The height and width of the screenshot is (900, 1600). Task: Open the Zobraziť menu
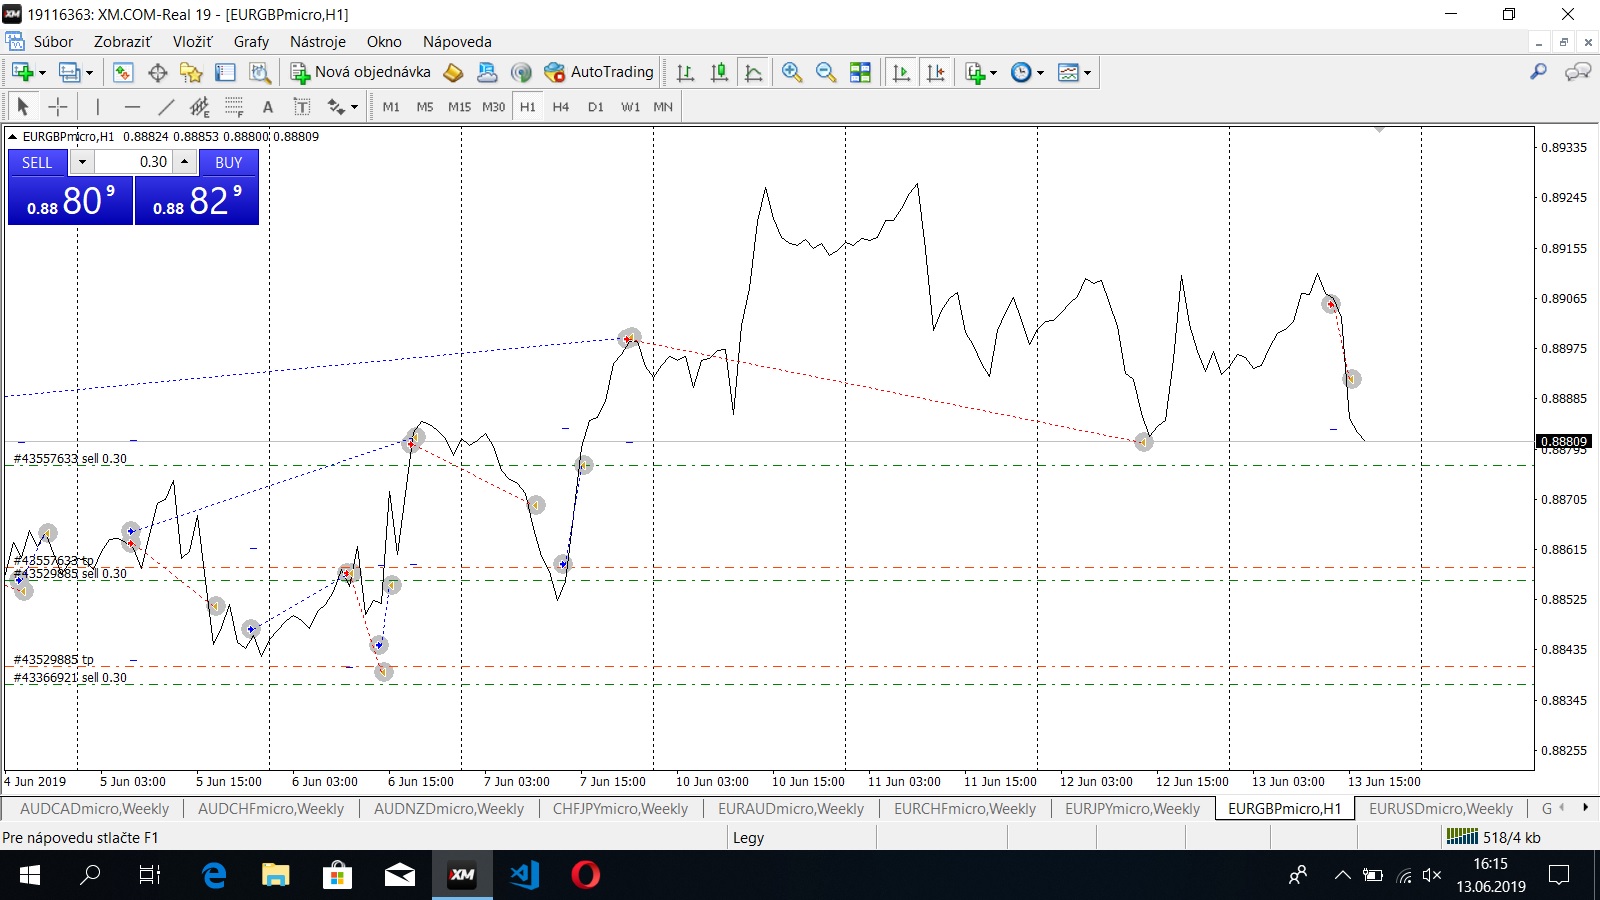click(x=122, y=42)
